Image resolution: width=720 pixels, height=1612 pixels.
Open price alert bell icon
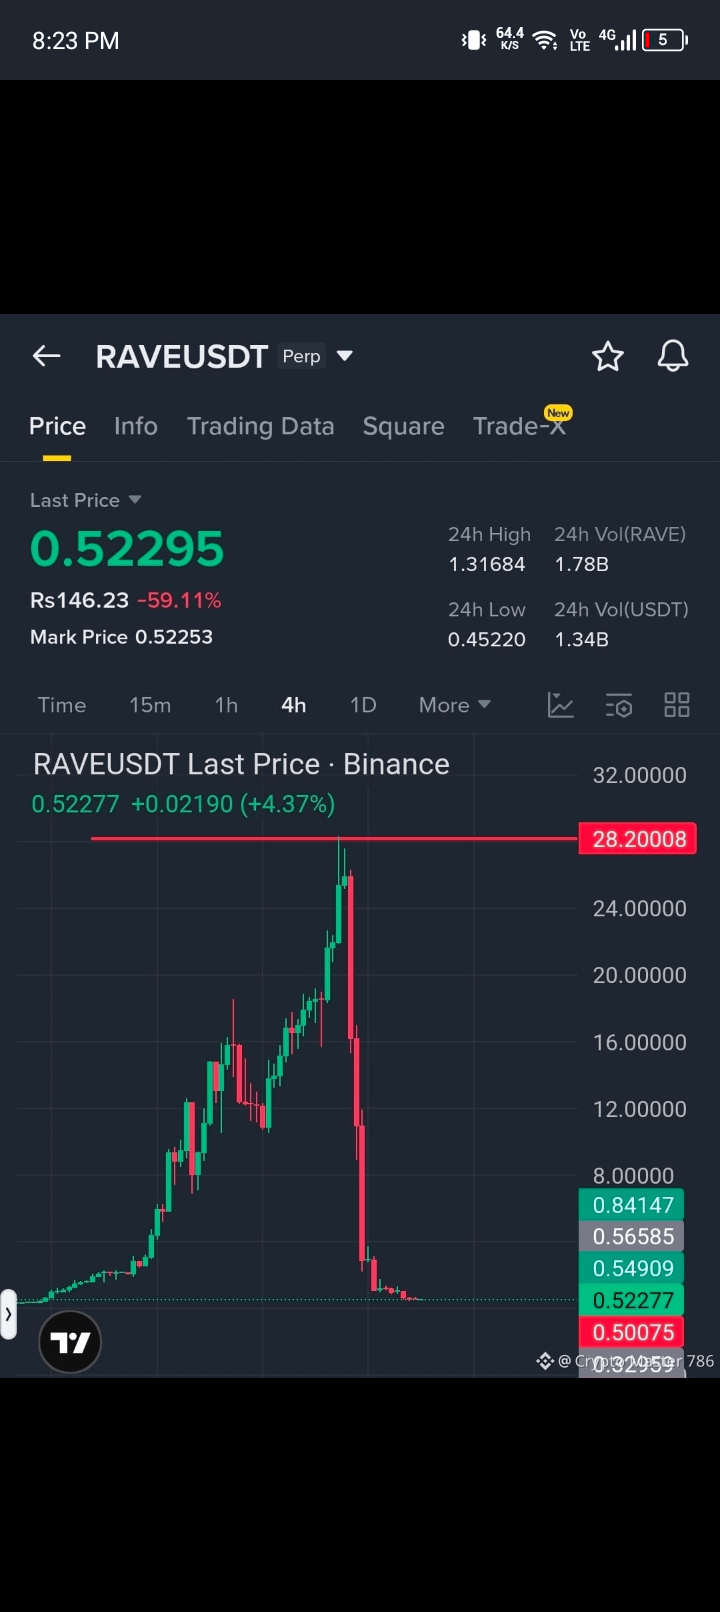pos(673,356)
